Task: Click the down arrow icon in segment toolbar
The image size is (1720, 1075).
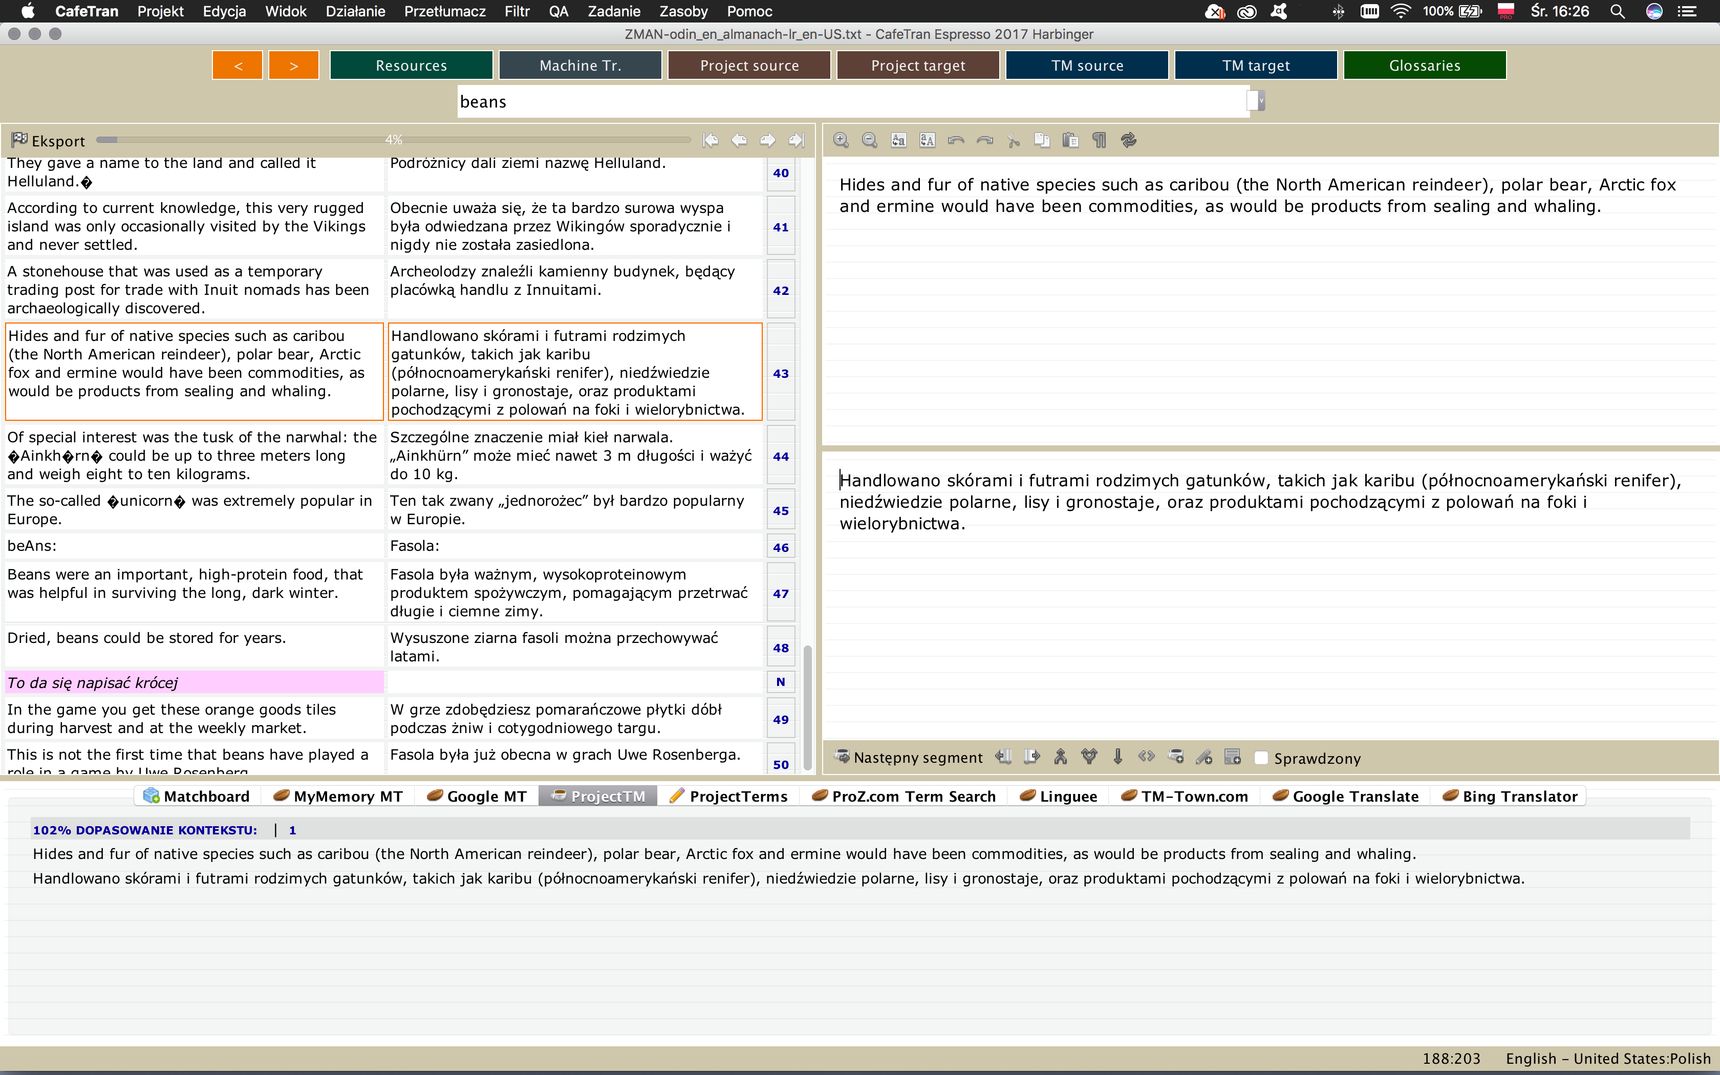Action: 1118,757
